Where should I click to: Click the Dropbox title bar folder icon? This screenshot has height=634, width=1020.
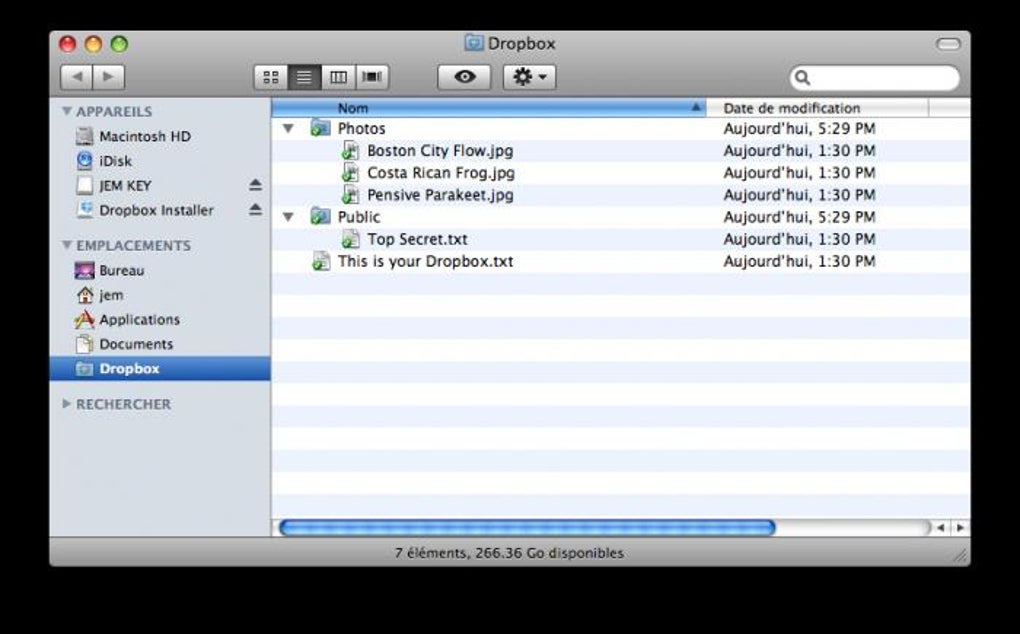474,44
